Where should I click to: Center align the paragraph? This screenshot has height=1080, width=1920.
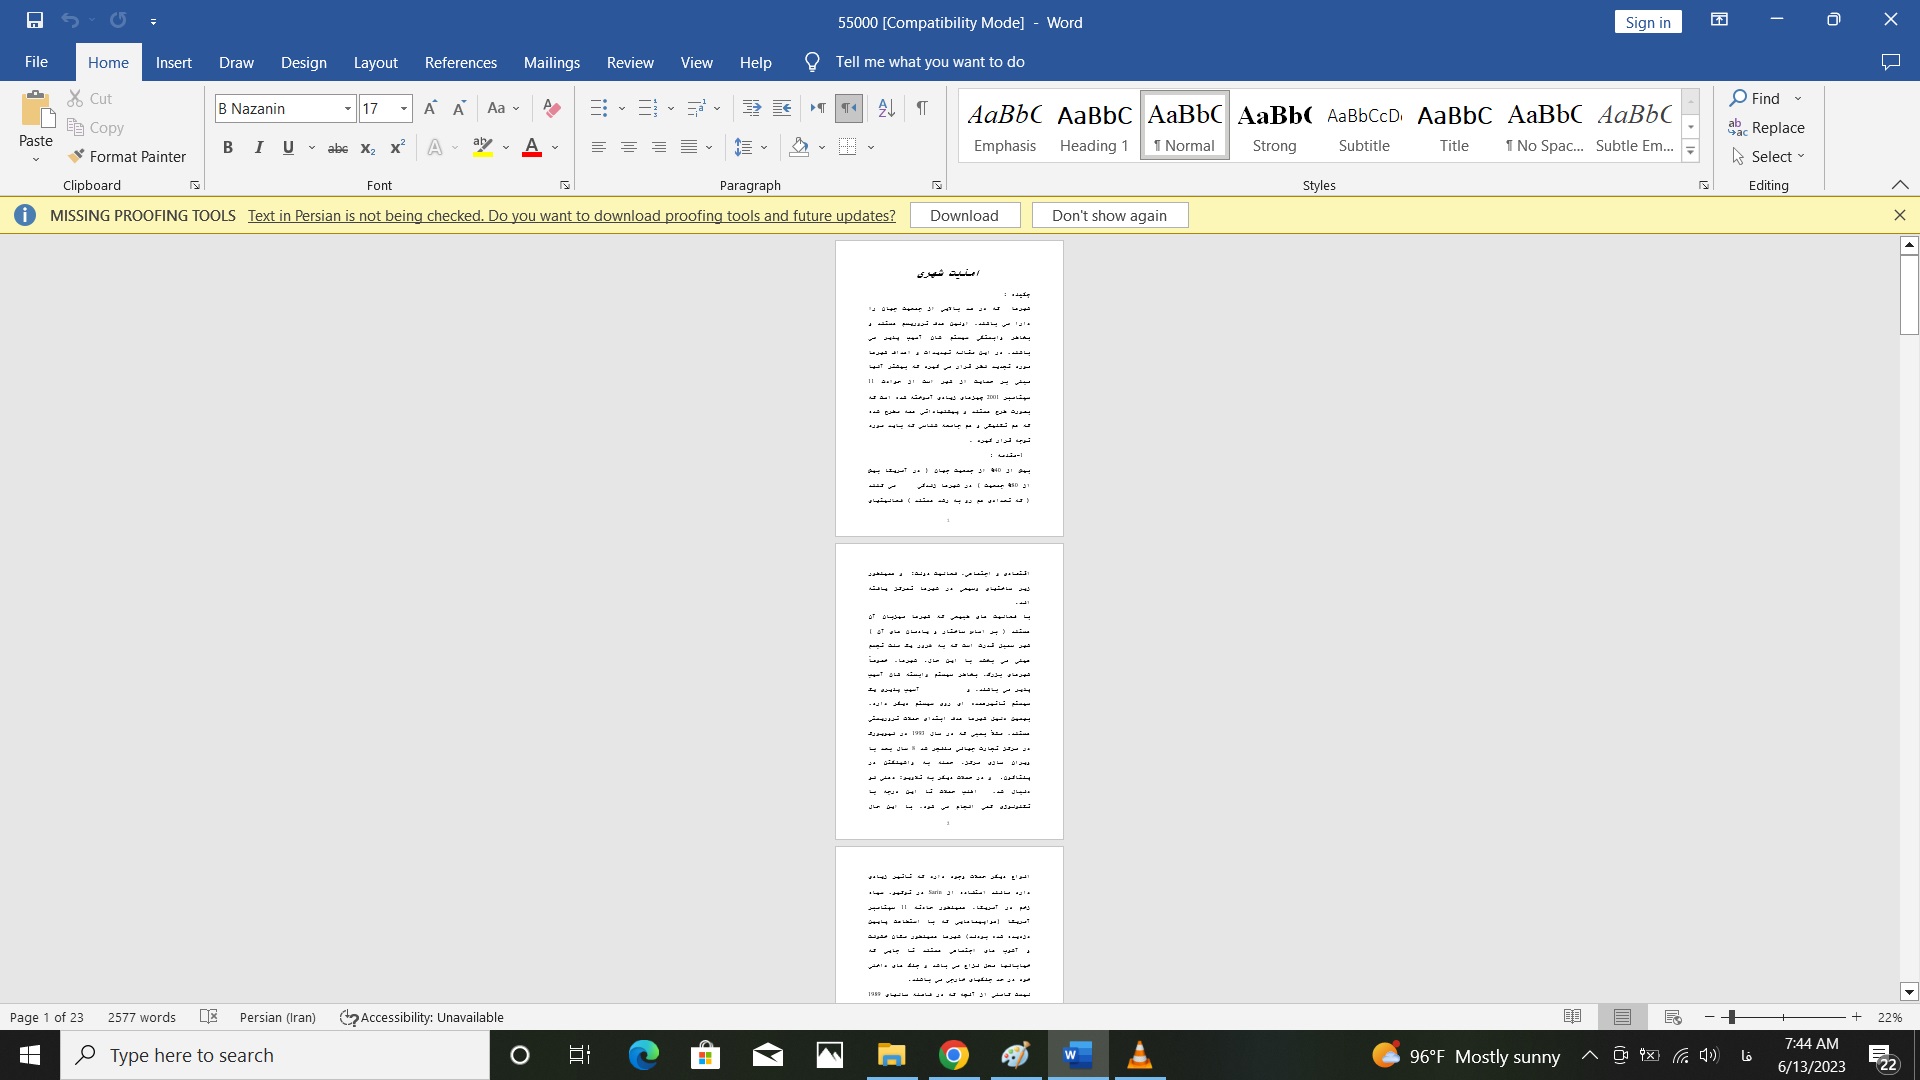coord(629,147)
